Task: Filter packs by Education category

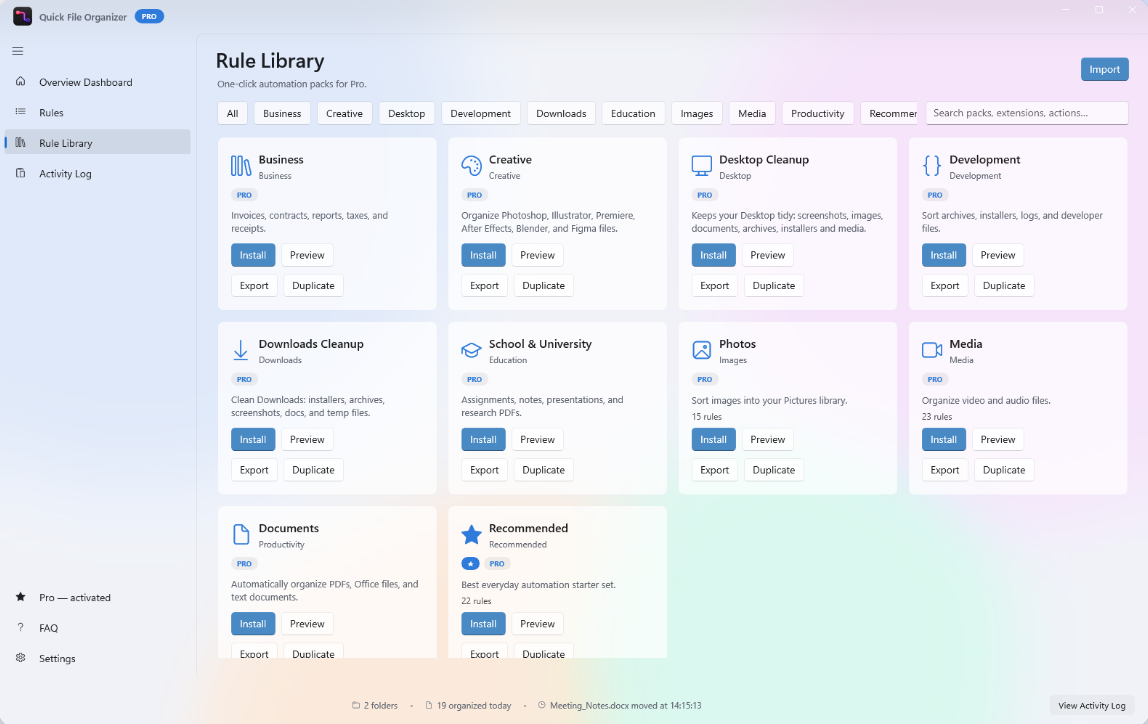Action: click(x=633, y=113)
